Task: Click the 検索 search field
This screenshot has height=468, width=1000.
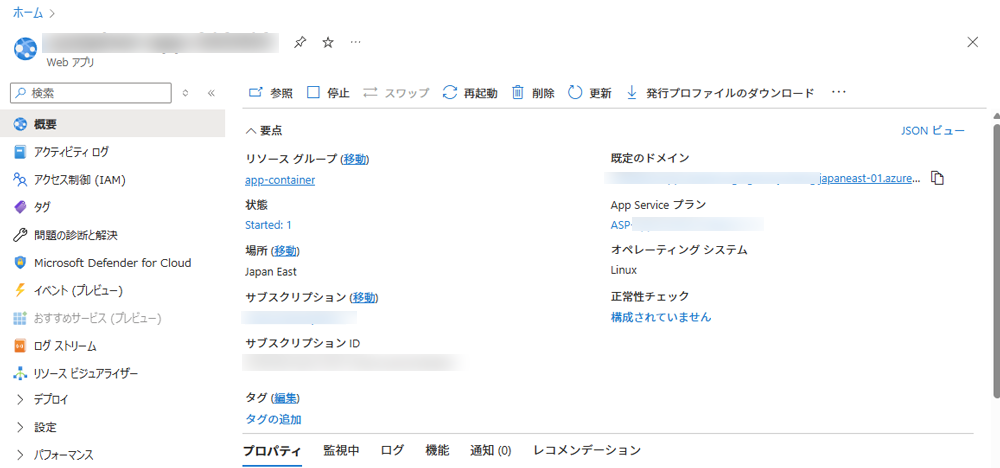Action: click(x=91, y=93)
